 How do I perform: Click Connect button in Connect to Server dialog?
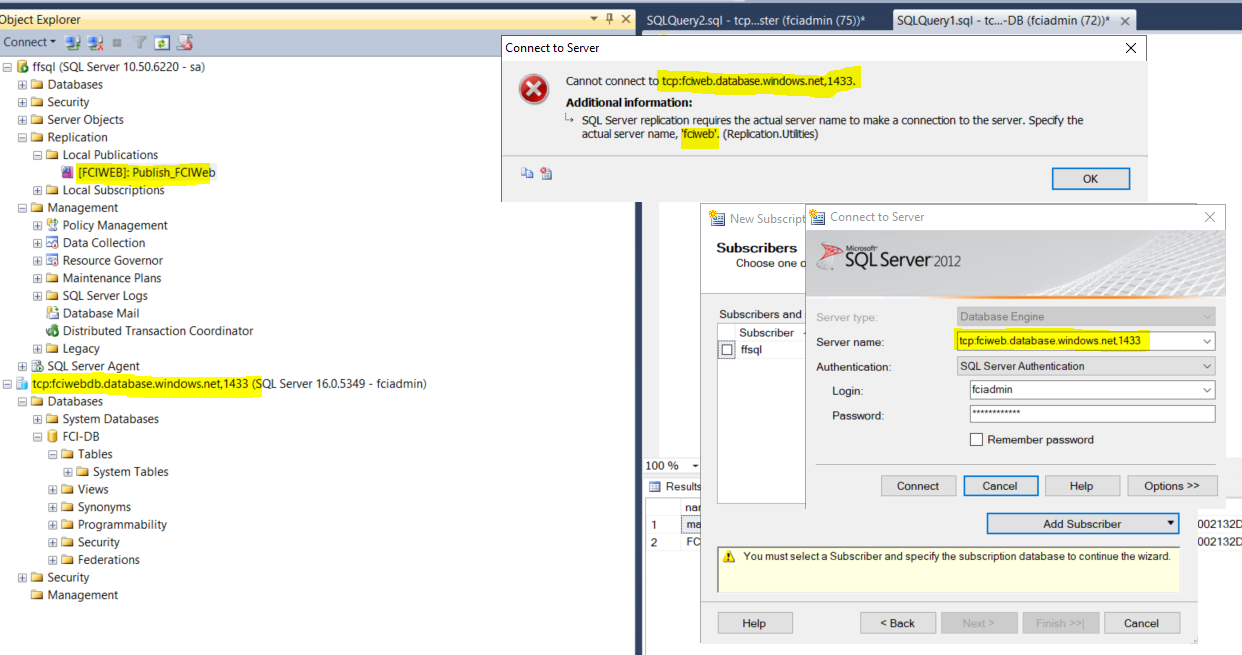[918, 486]
